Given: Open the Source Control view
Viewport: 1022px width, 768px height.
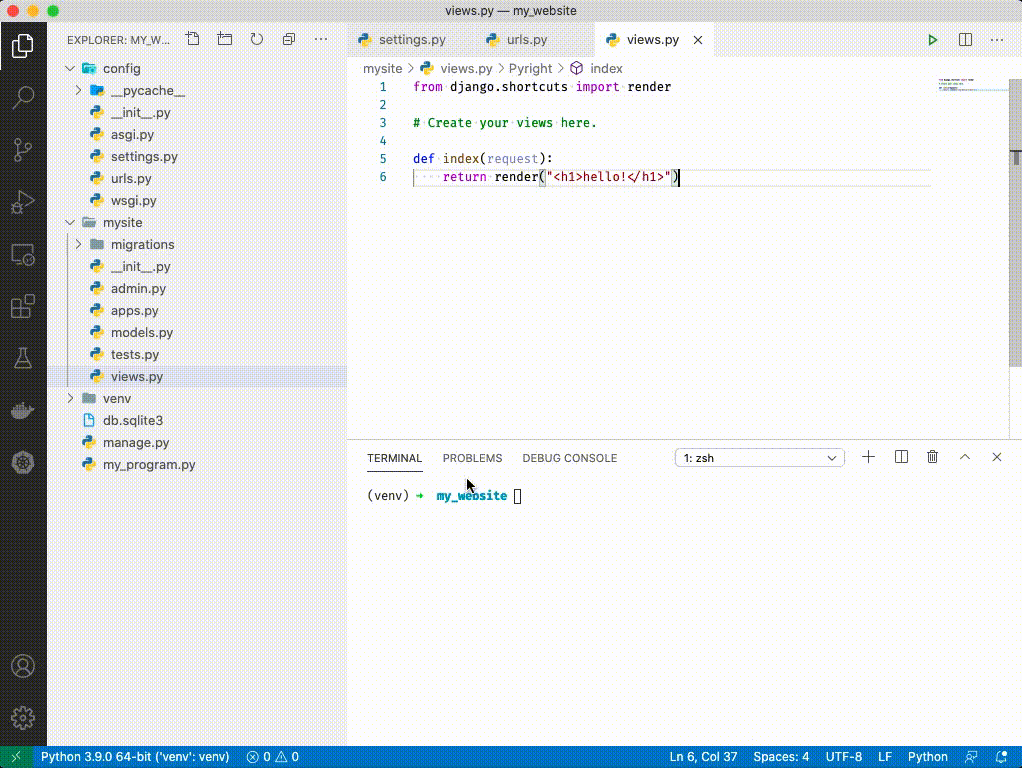Looking at the screenshot, I should (x=23, y=150).
